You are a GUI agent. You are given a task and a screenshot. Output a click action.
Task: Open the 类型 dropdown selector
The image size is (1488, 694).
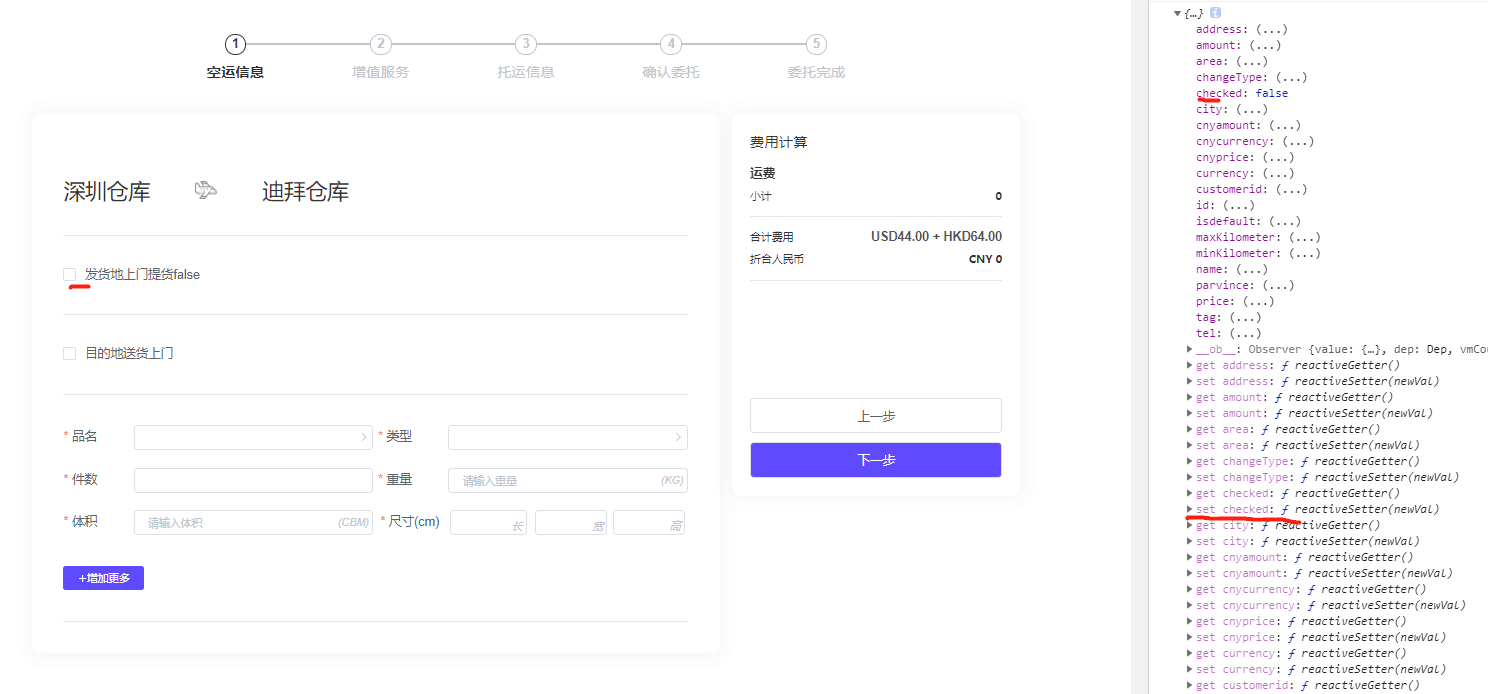566,437
